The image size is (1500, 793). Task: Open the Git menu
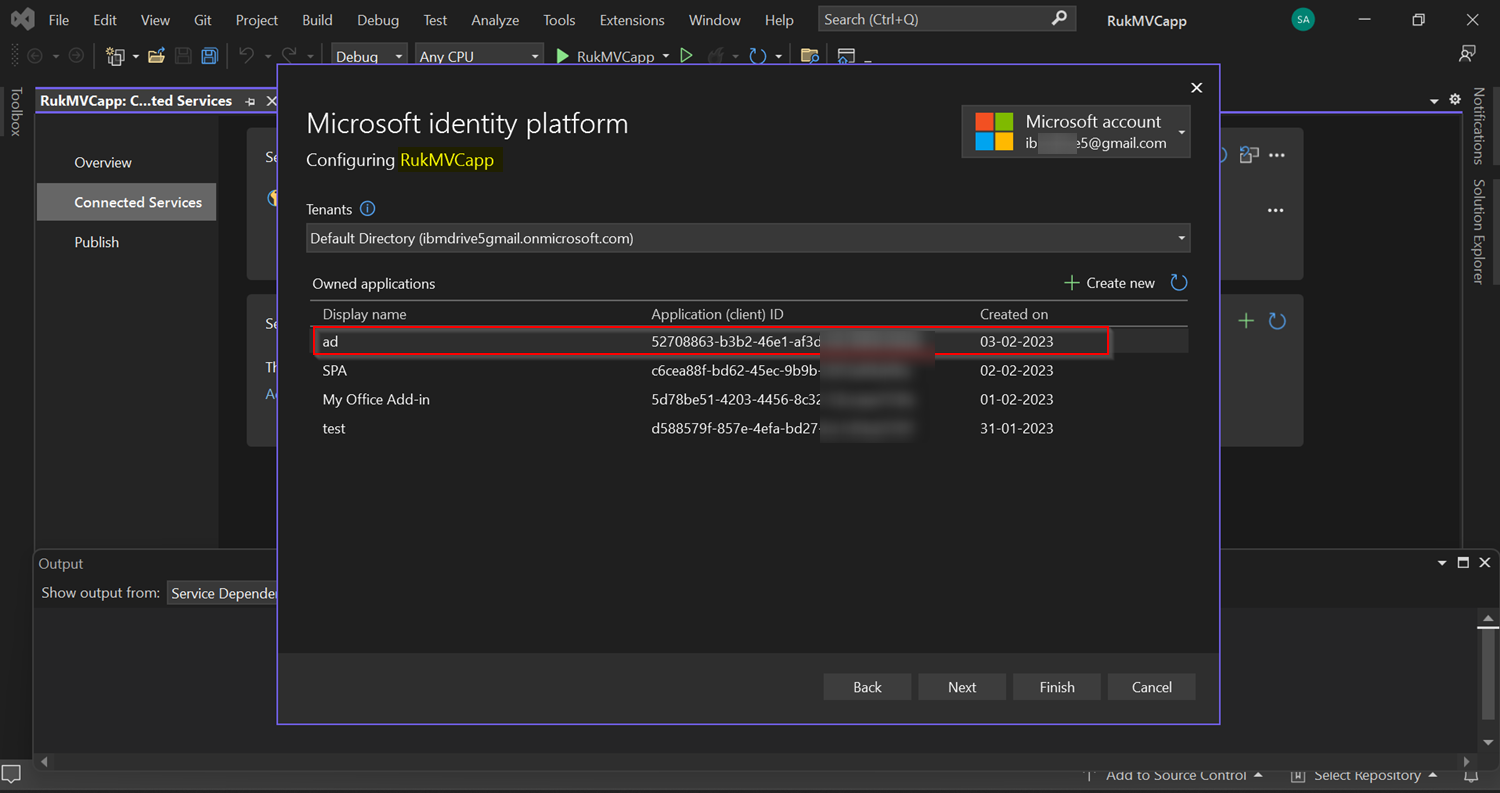pyautogui.click(x=203, y=19)
